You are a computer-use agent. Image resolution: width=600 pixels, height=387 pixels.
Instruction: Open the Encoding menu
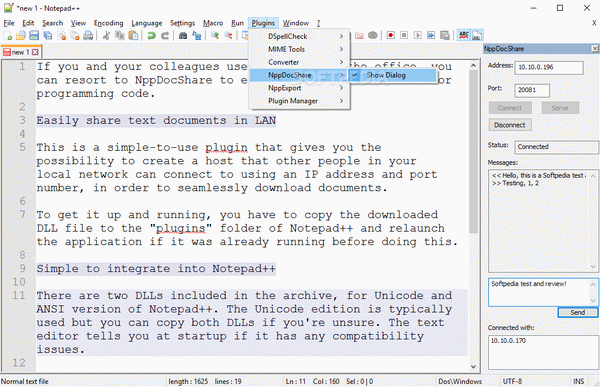108,23
